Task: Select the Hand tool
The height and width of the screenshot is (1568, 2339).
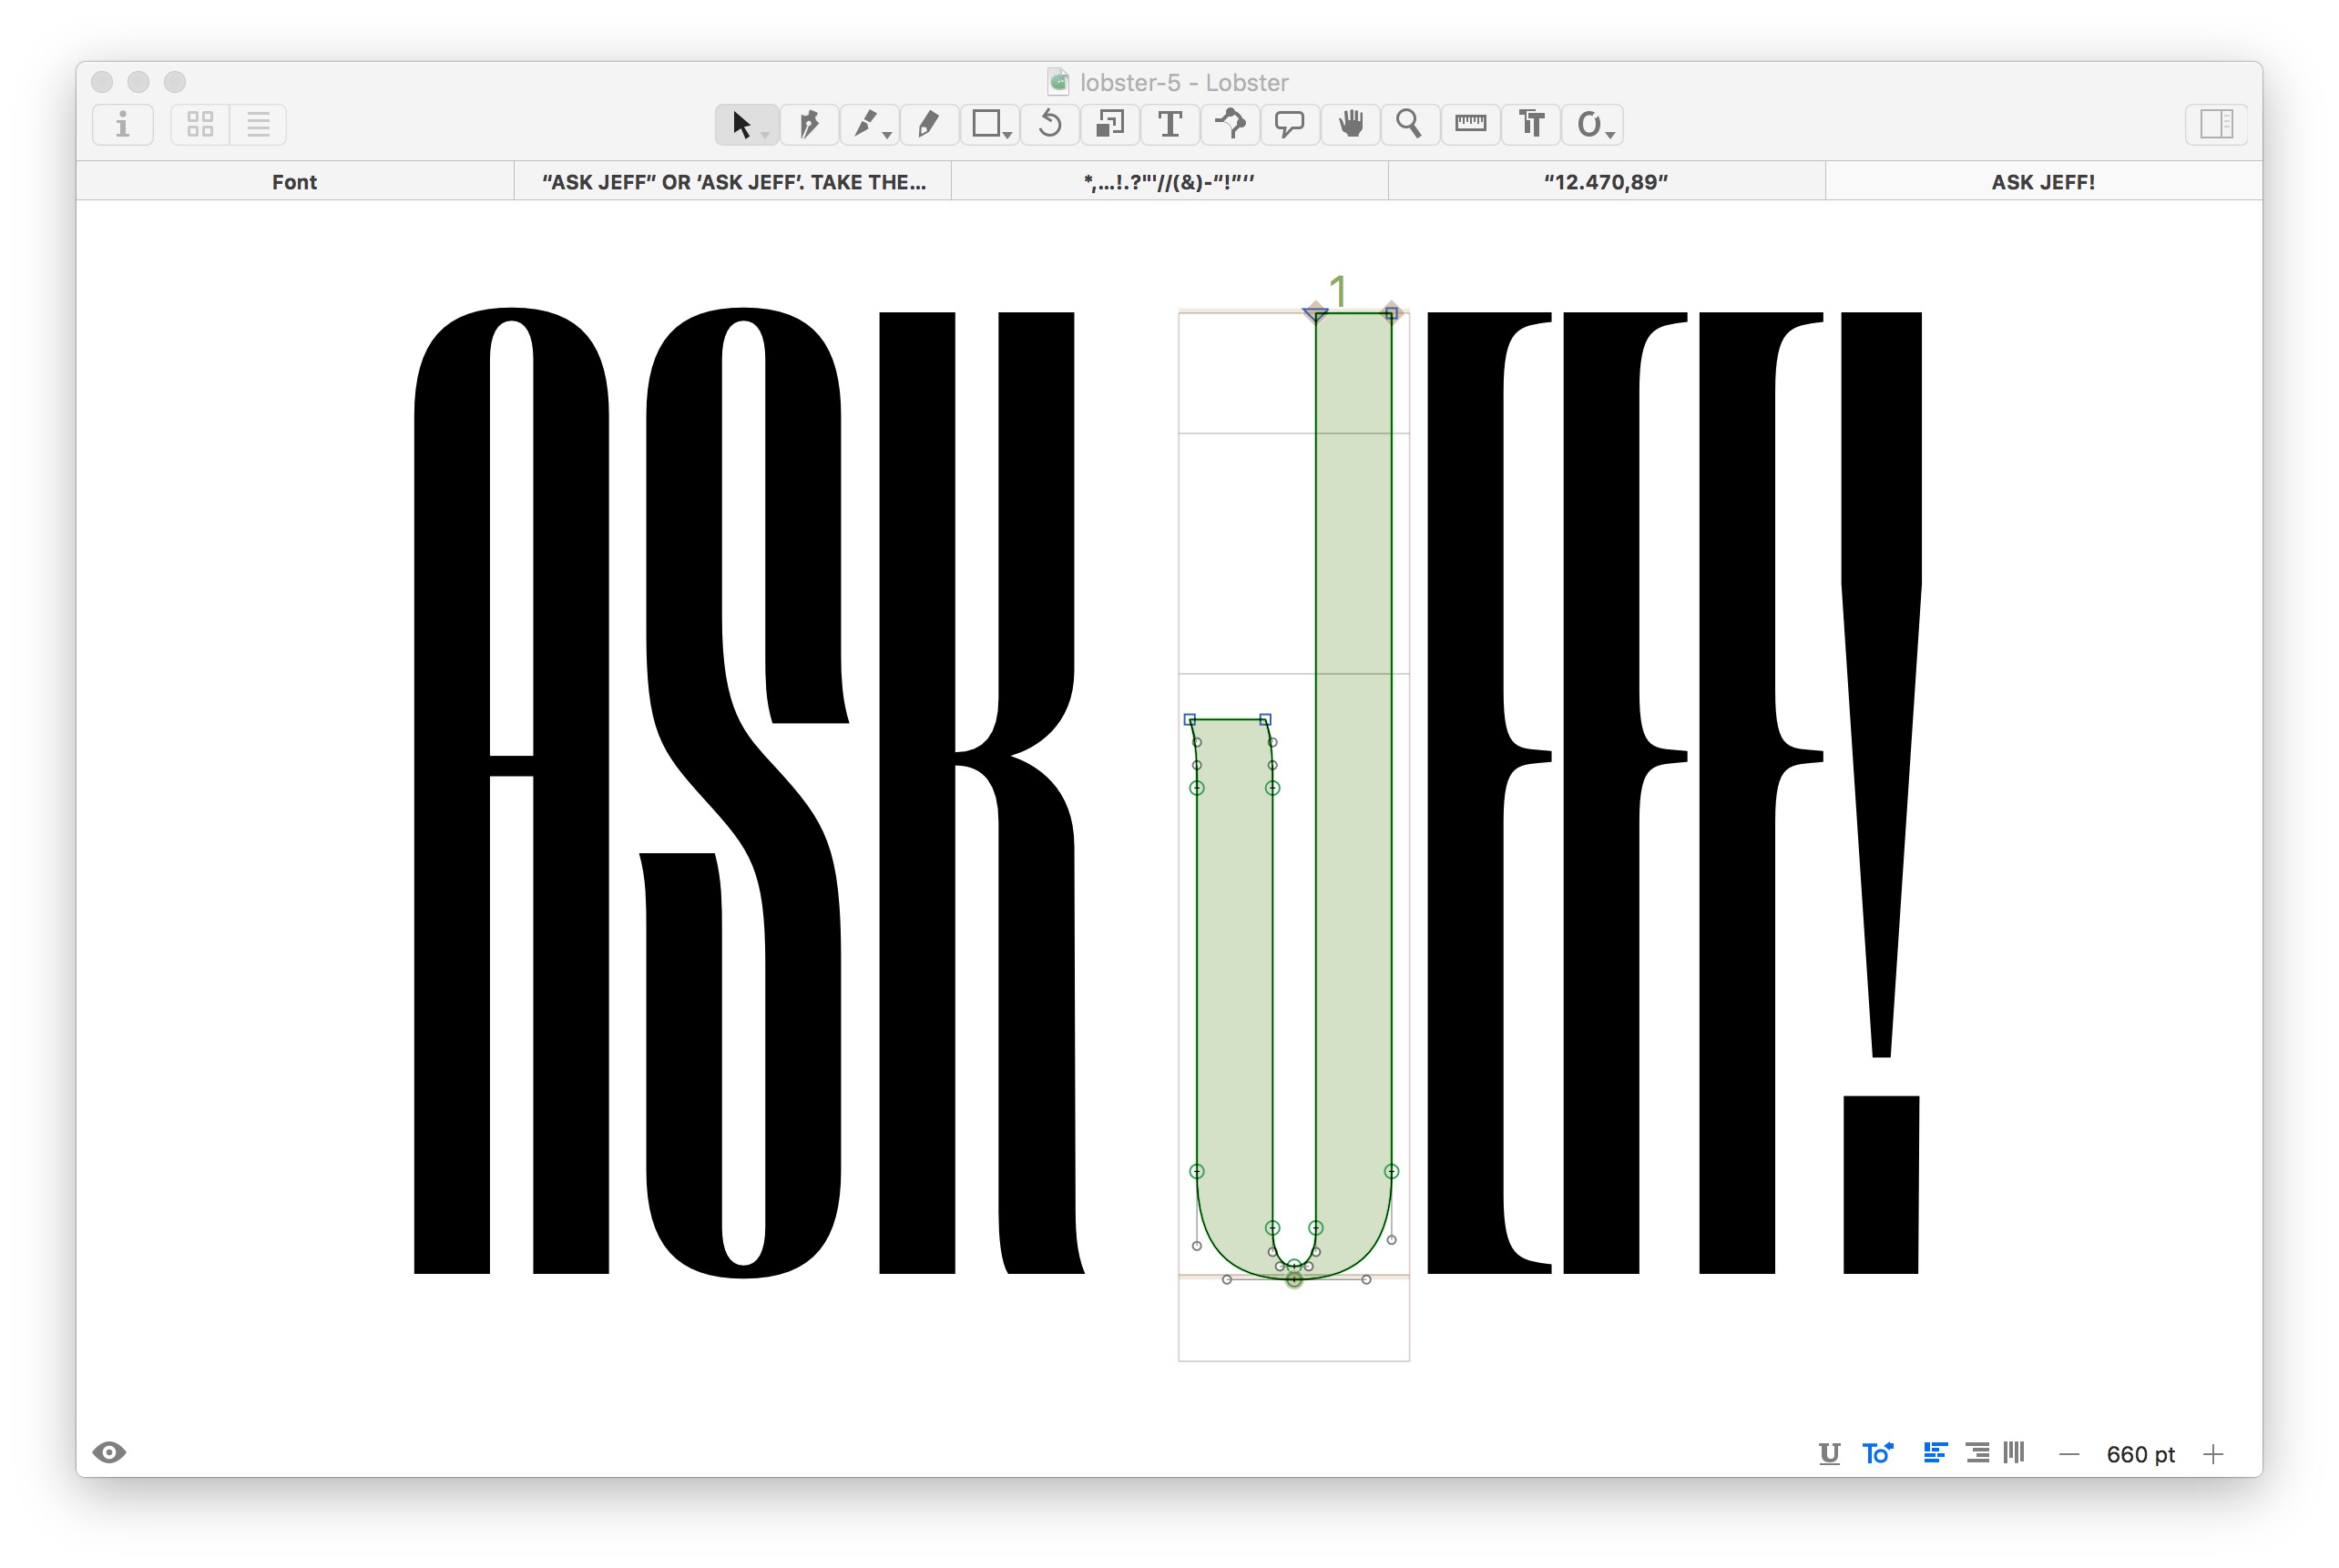Action: click(1350, 125)
